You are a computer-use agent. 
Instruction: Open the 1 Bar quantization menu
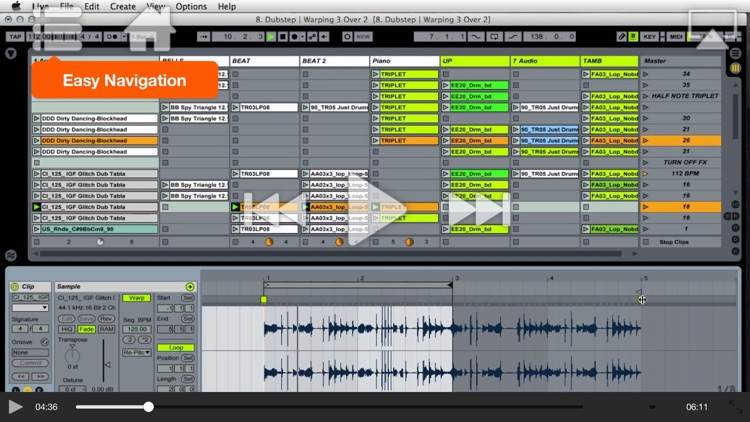[143, 36]
